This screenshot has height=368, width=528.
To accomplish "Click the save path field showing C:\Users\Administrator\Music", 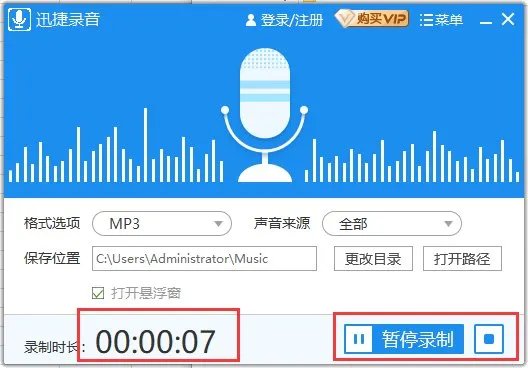I will (x=204, y=259).
